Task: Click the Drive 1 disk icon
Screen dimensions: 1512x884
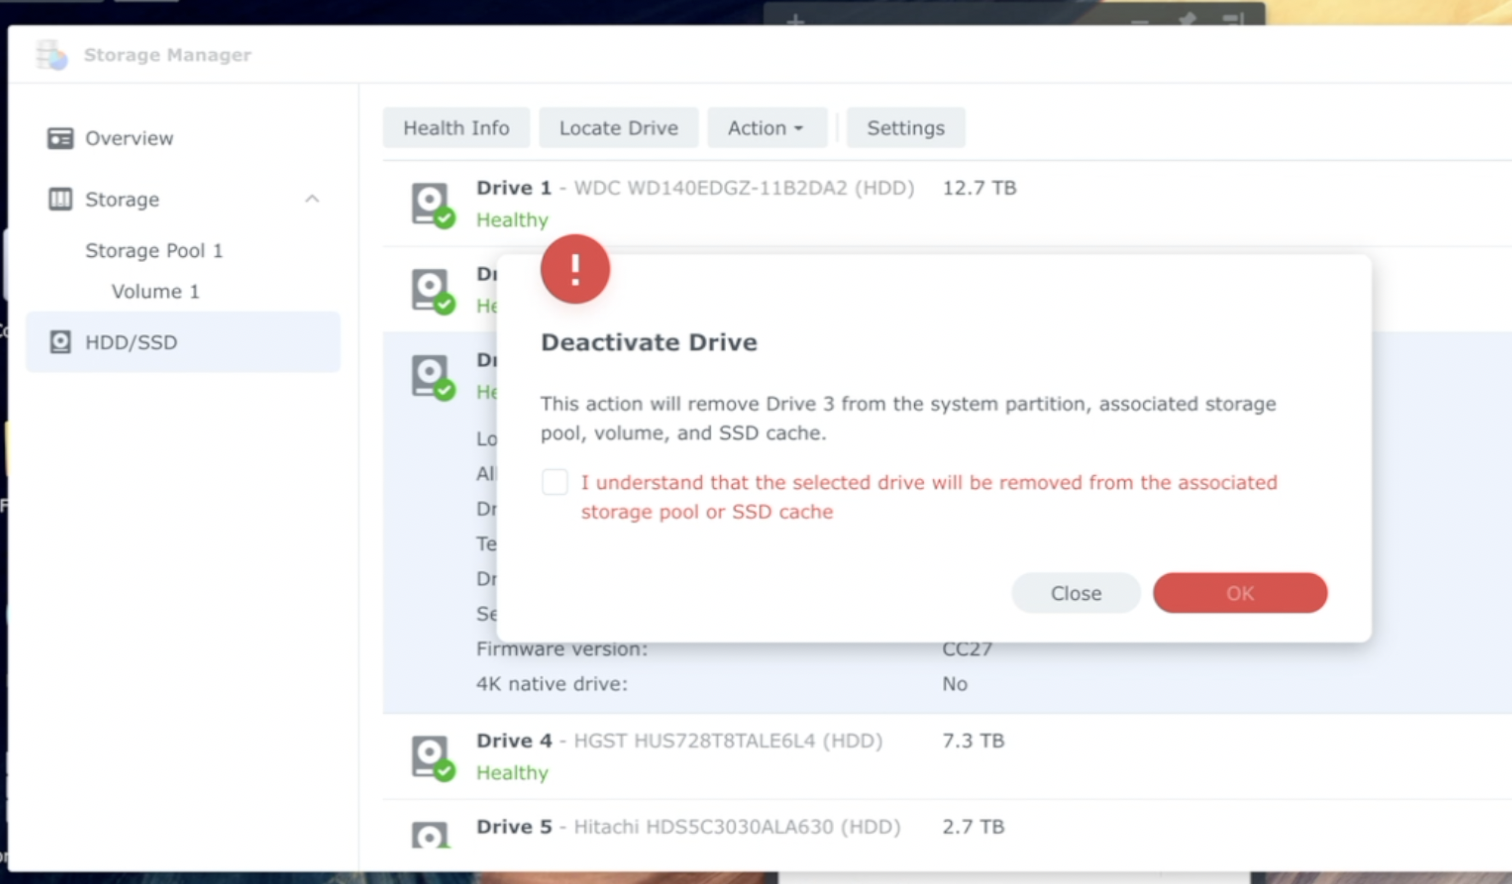Action: [x=432, y=203]
